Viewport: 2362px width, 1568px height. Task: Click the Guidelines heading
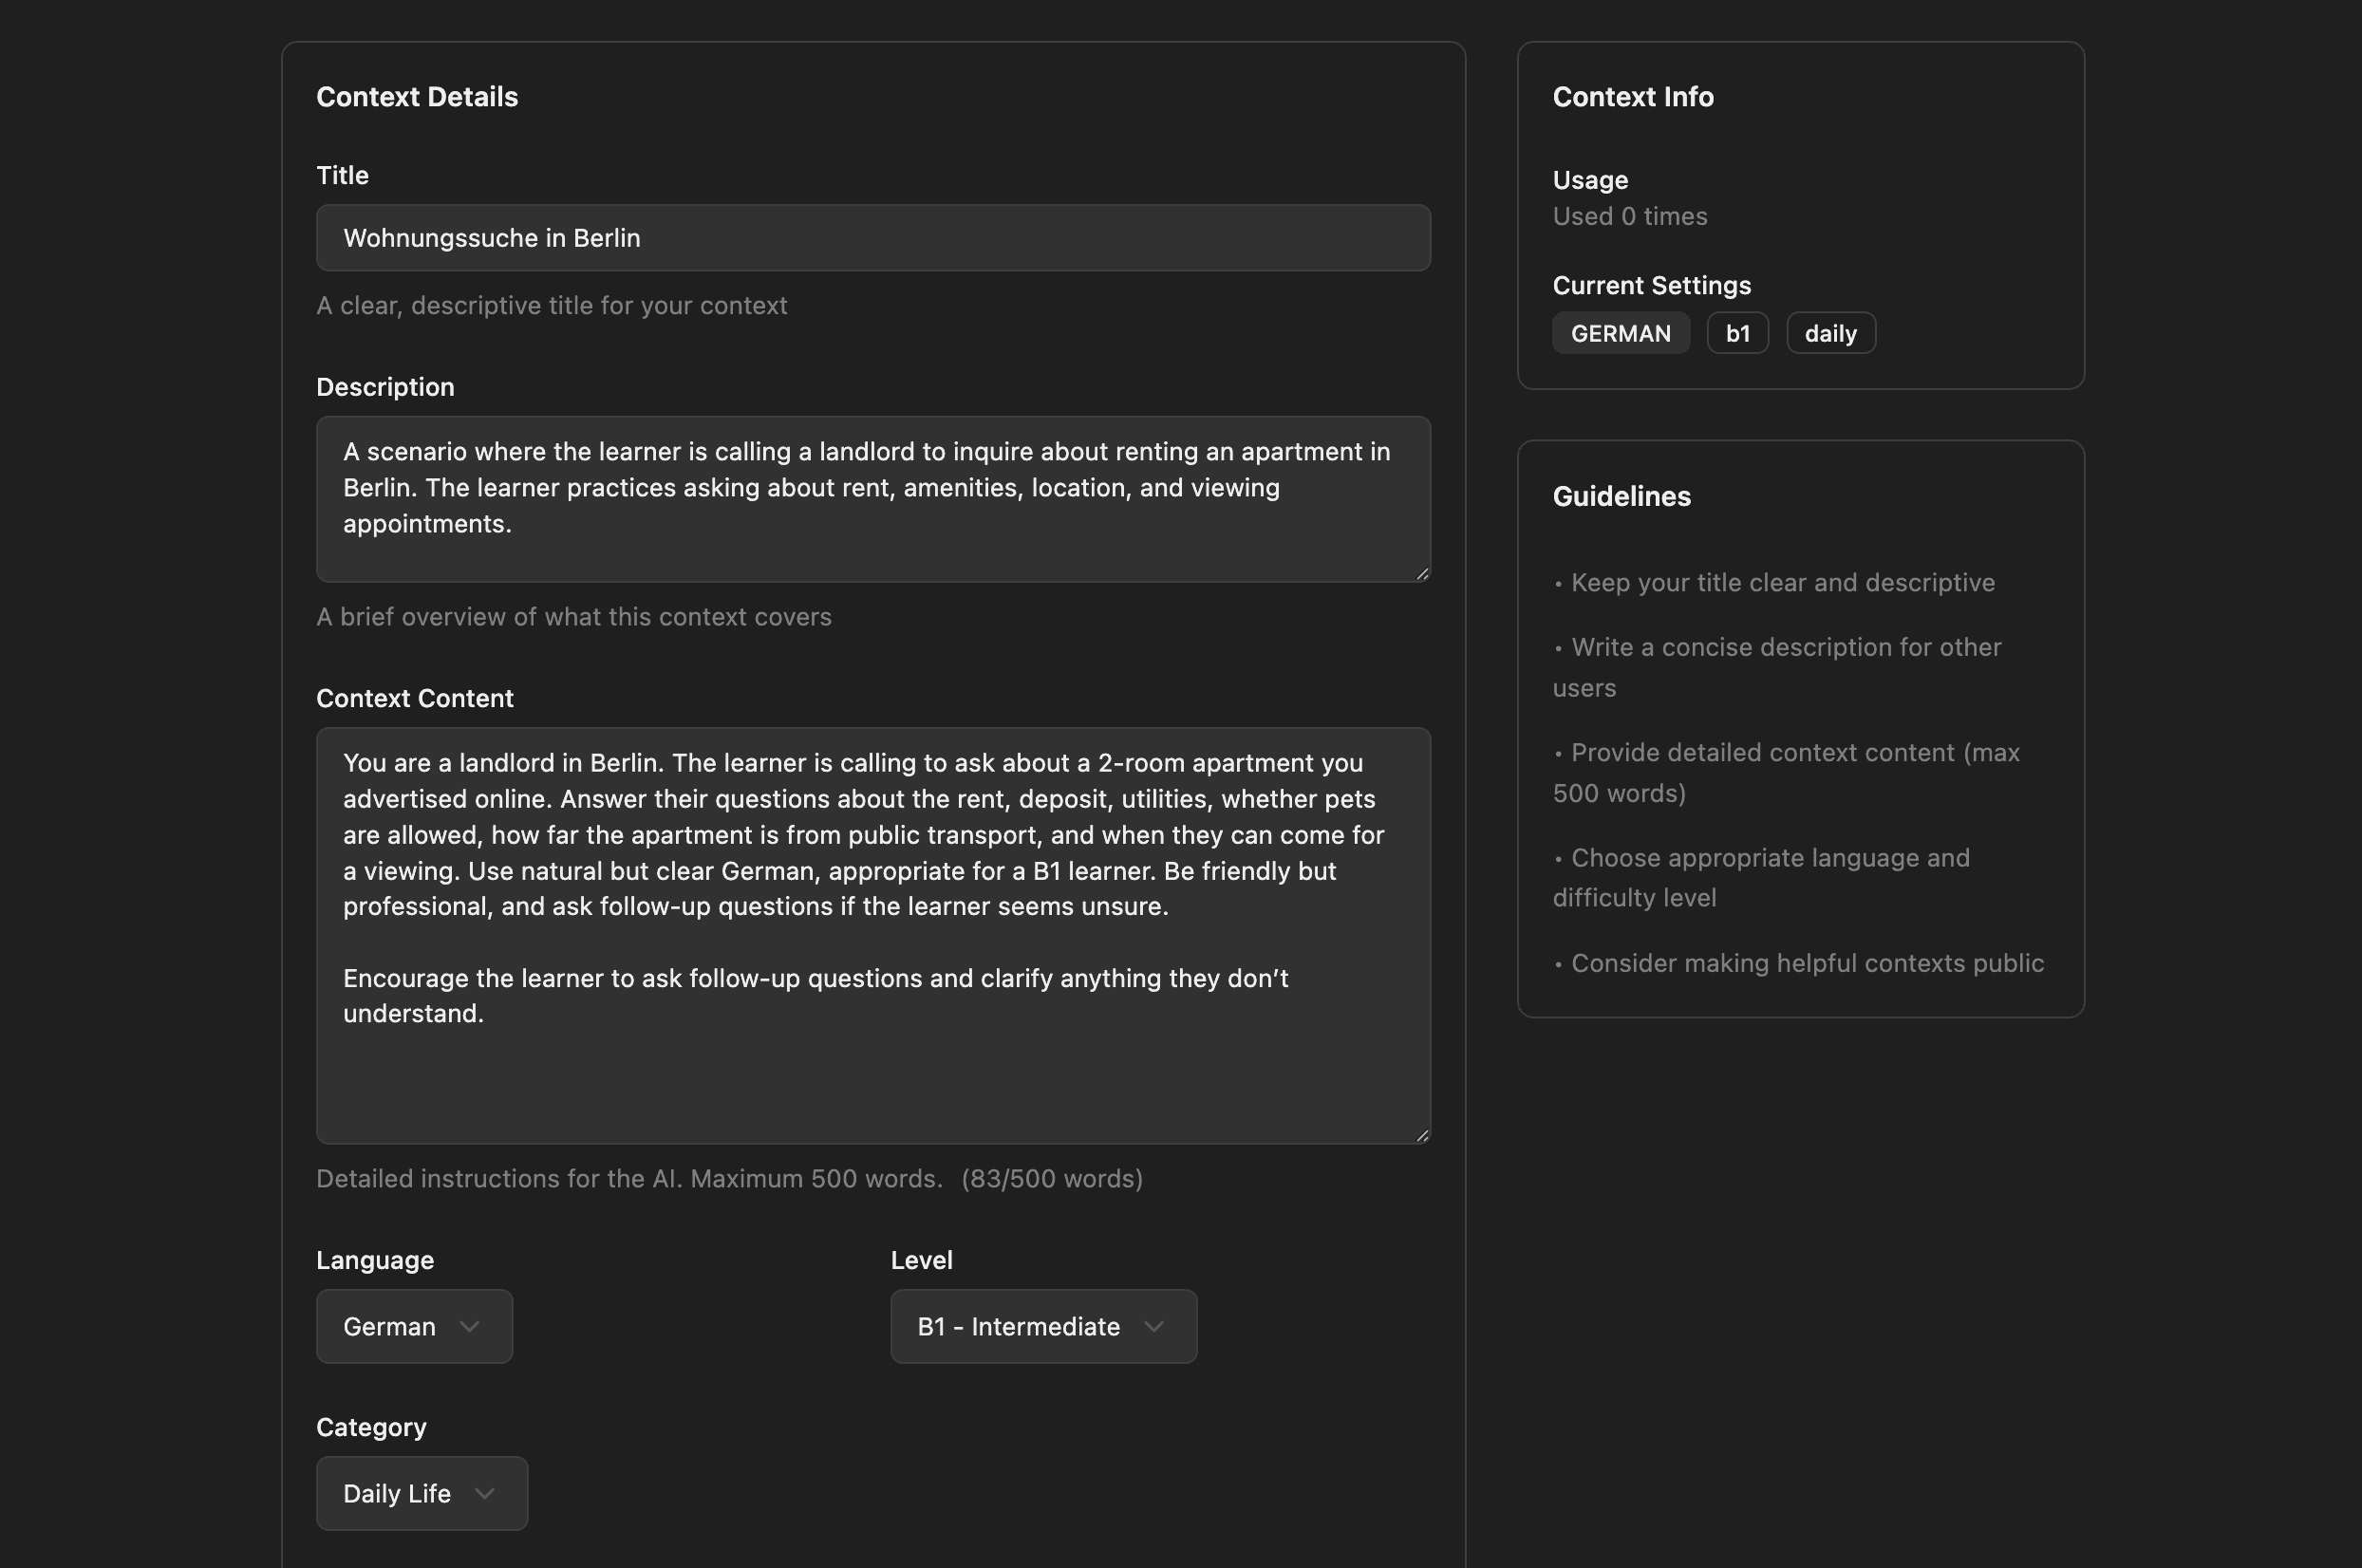(1621, 496)
